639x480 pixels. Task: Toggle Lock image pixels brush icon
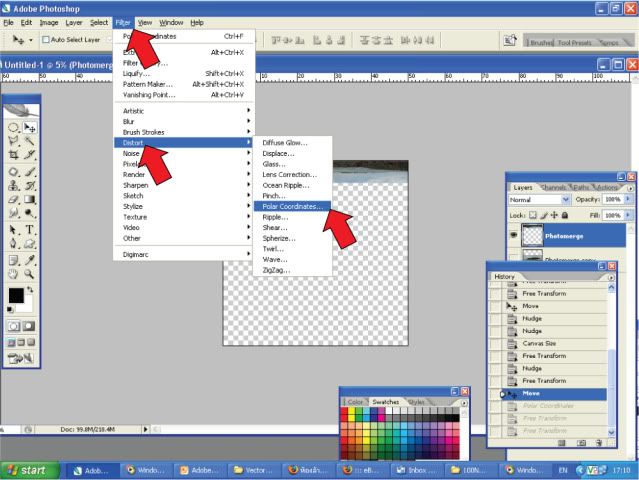point(544,215)
